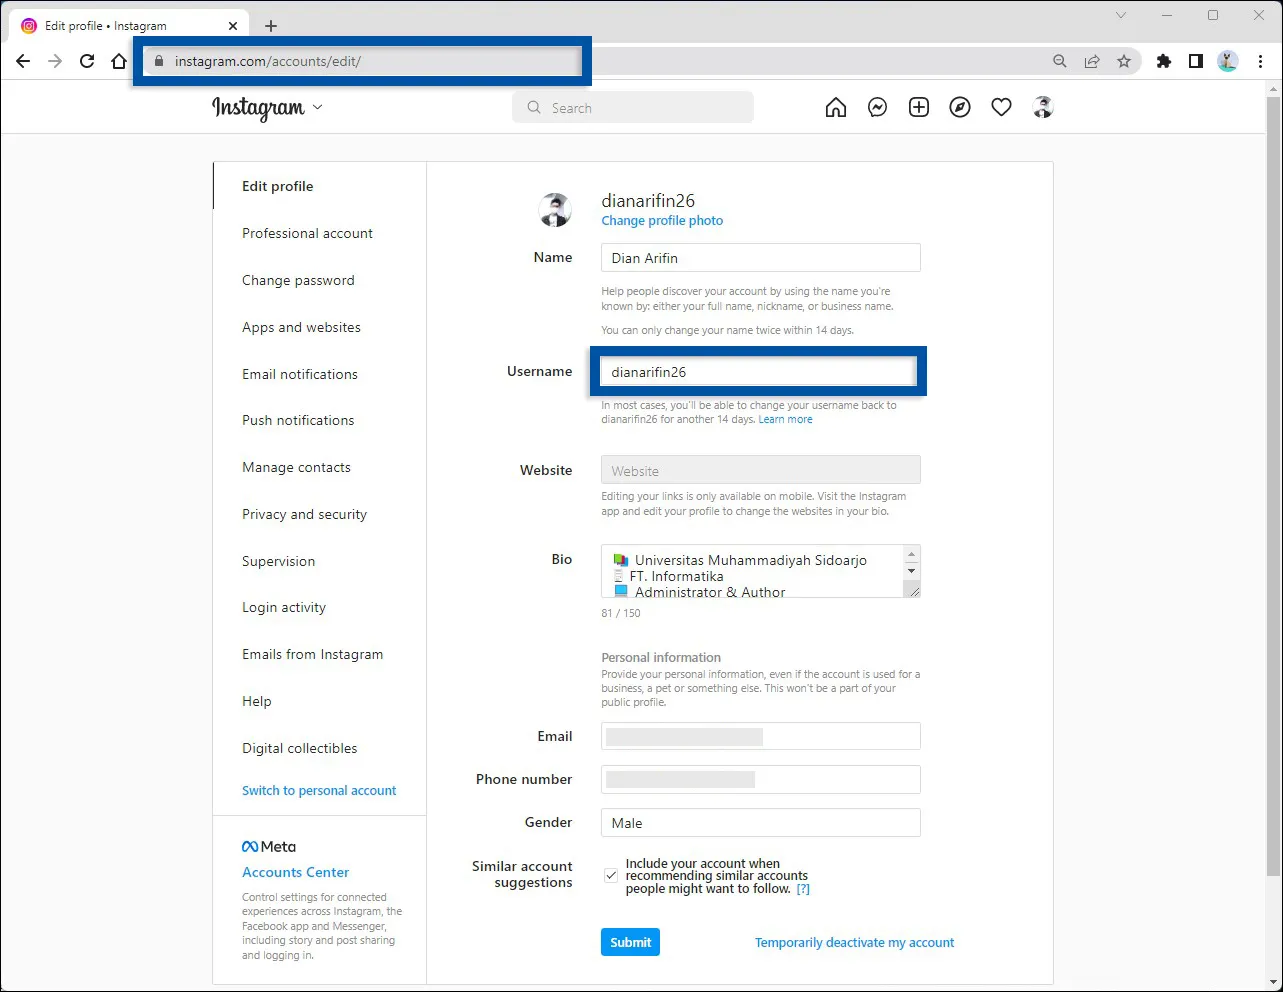Open the Gender dropdown showing Male

click(x=760, y=822)
